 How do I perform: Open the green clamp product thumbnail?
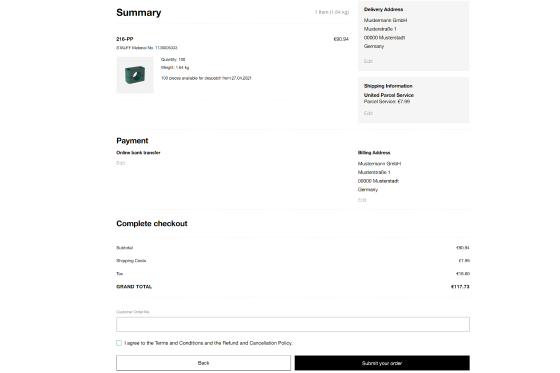click(135, 75)
